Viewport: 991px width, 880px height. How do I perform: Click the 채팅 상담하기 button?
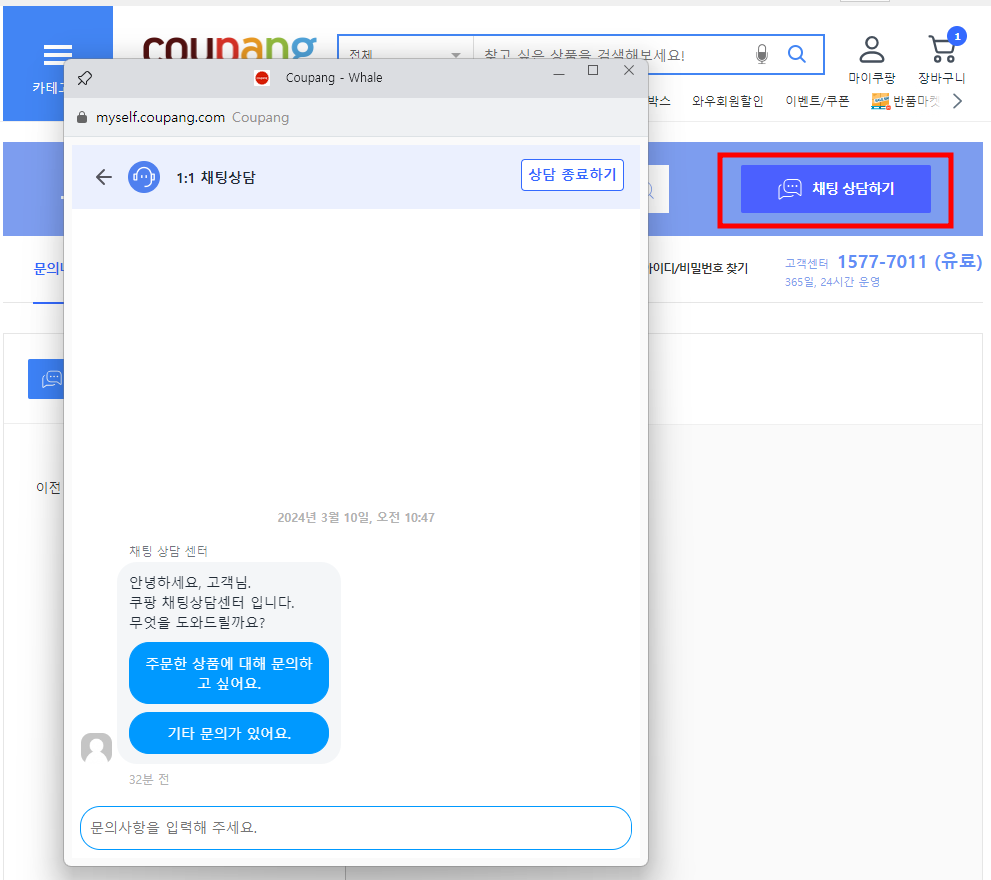point(836,190)
